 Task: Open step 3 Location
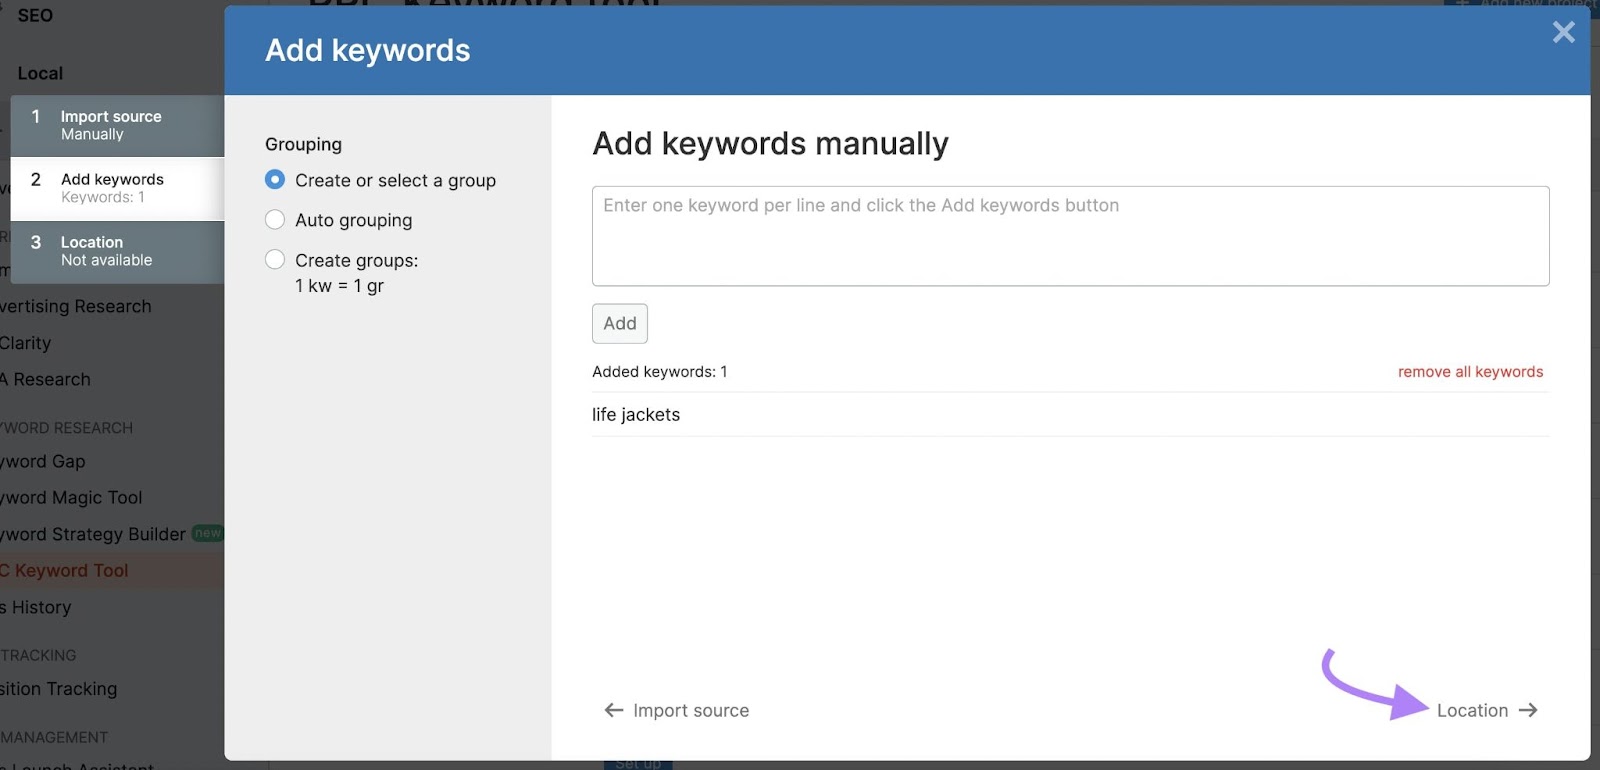[117, 251]
